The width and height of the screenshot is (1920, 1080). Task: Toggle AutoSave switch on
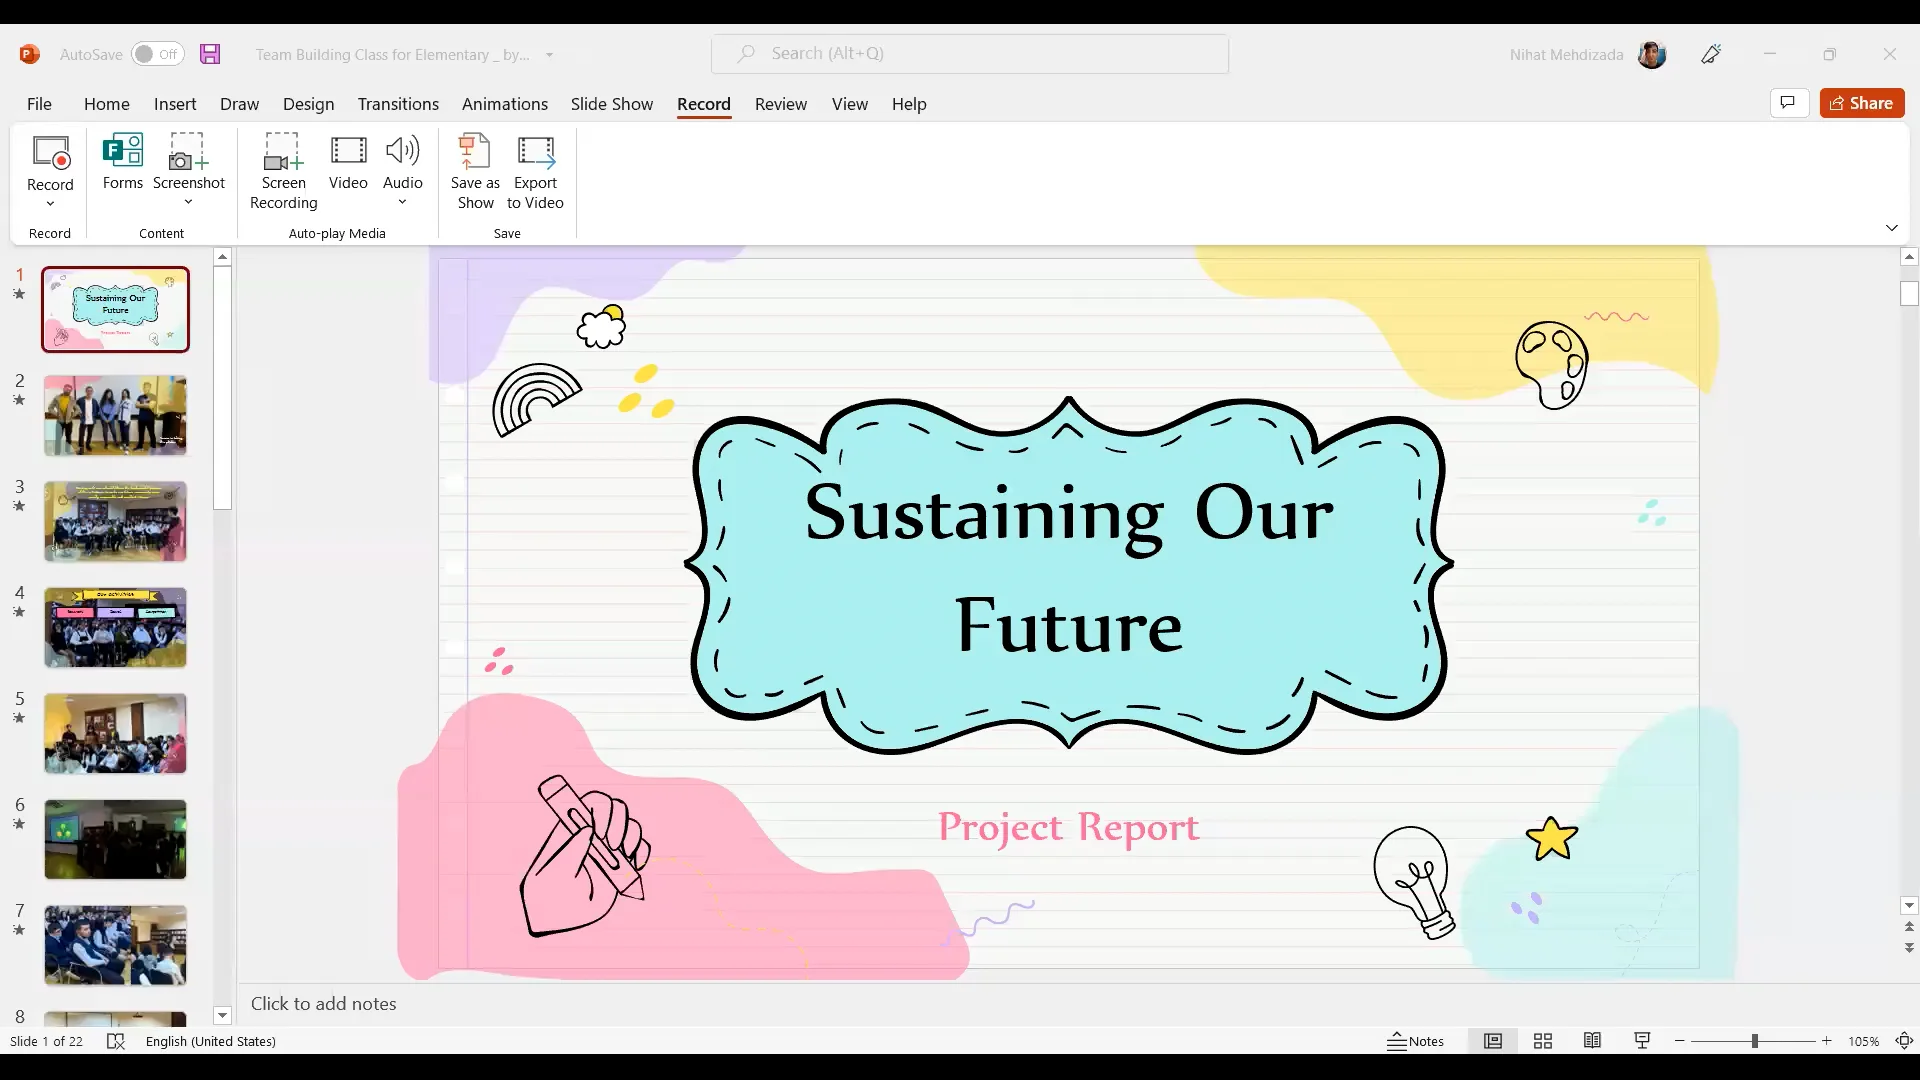158,54
